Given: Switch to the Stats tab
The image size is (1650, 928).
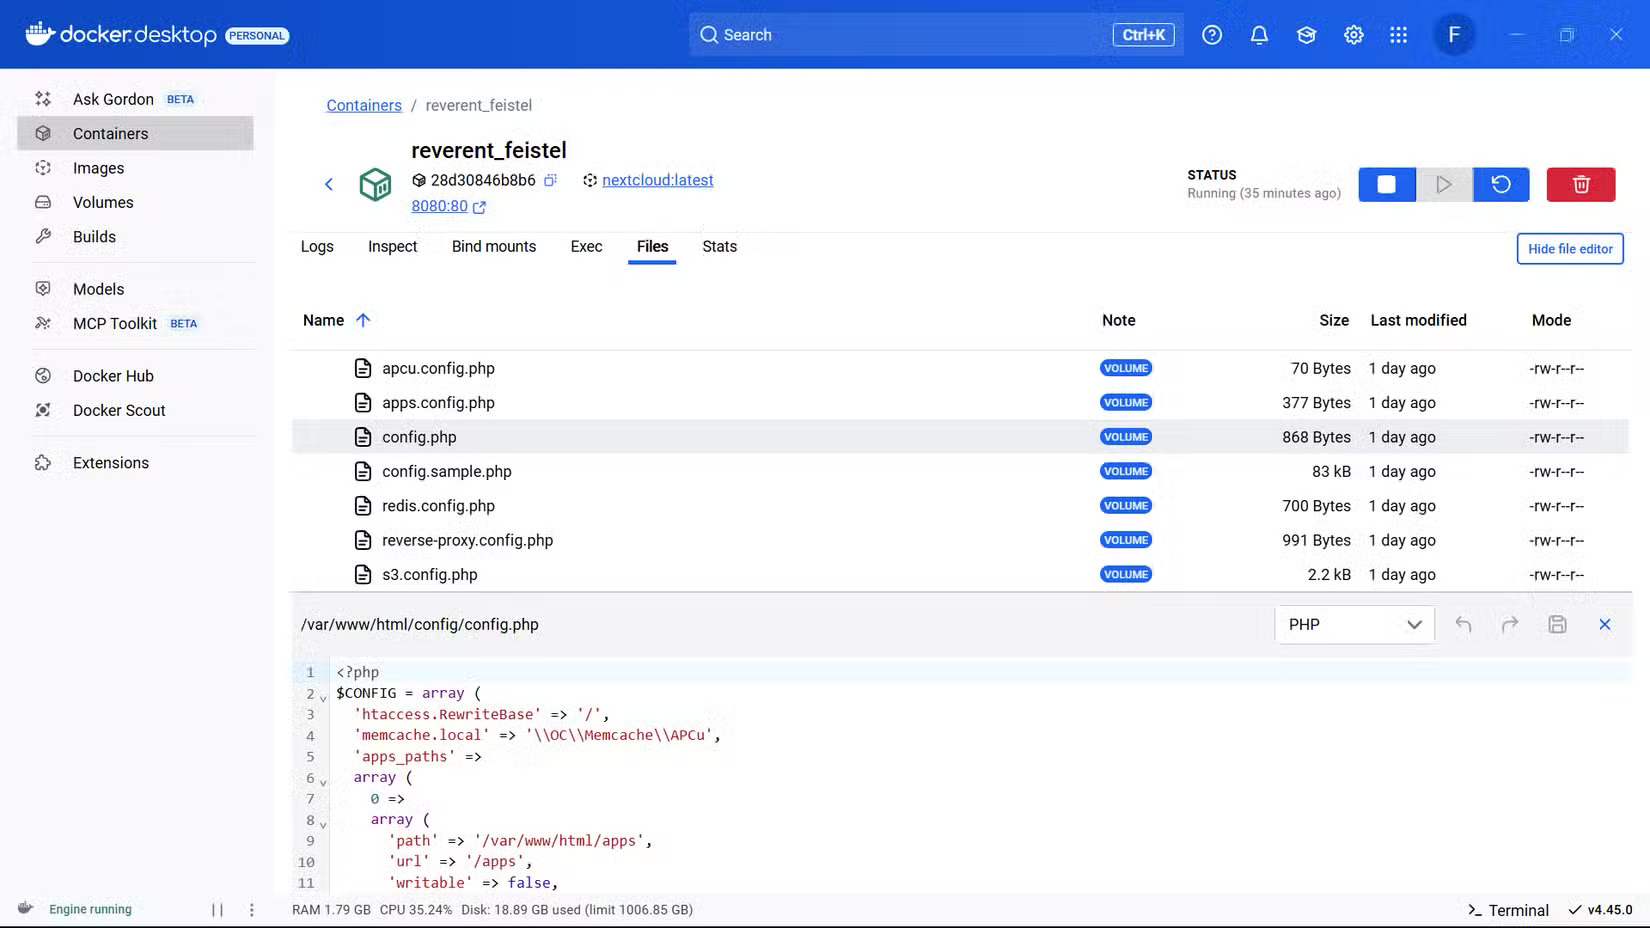Looking at the screenshot, I should (x=719, y=246).
